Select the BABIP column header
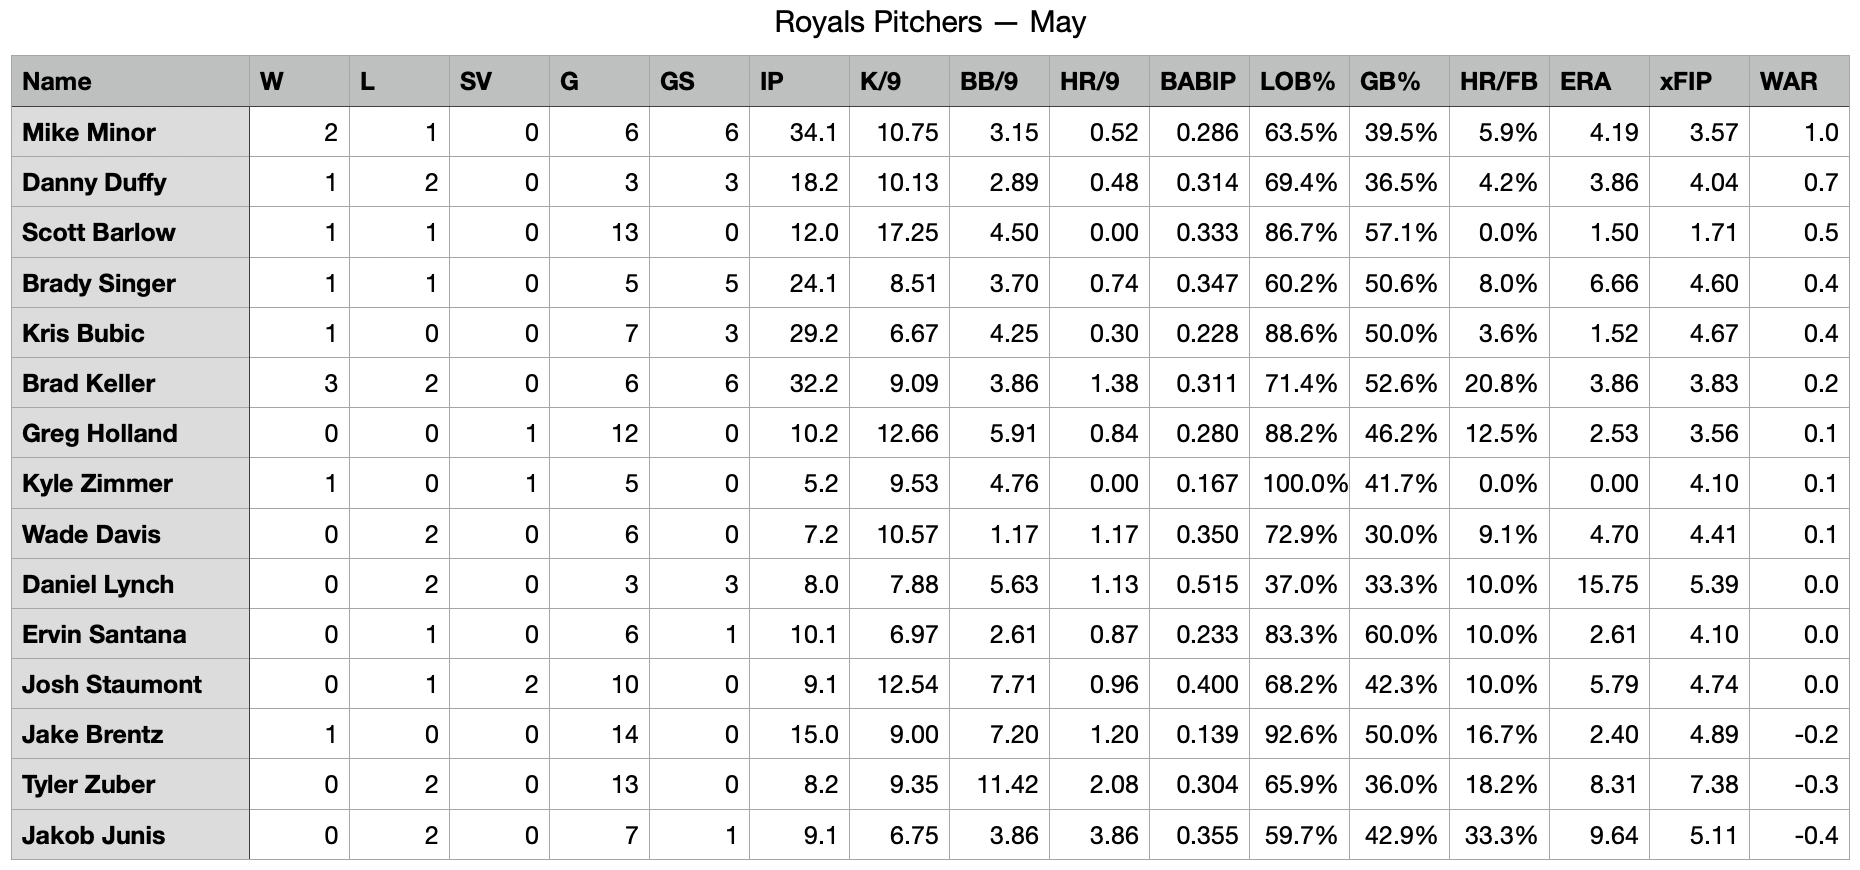This screenshot has height=870, width=1860. point(1198,81)
